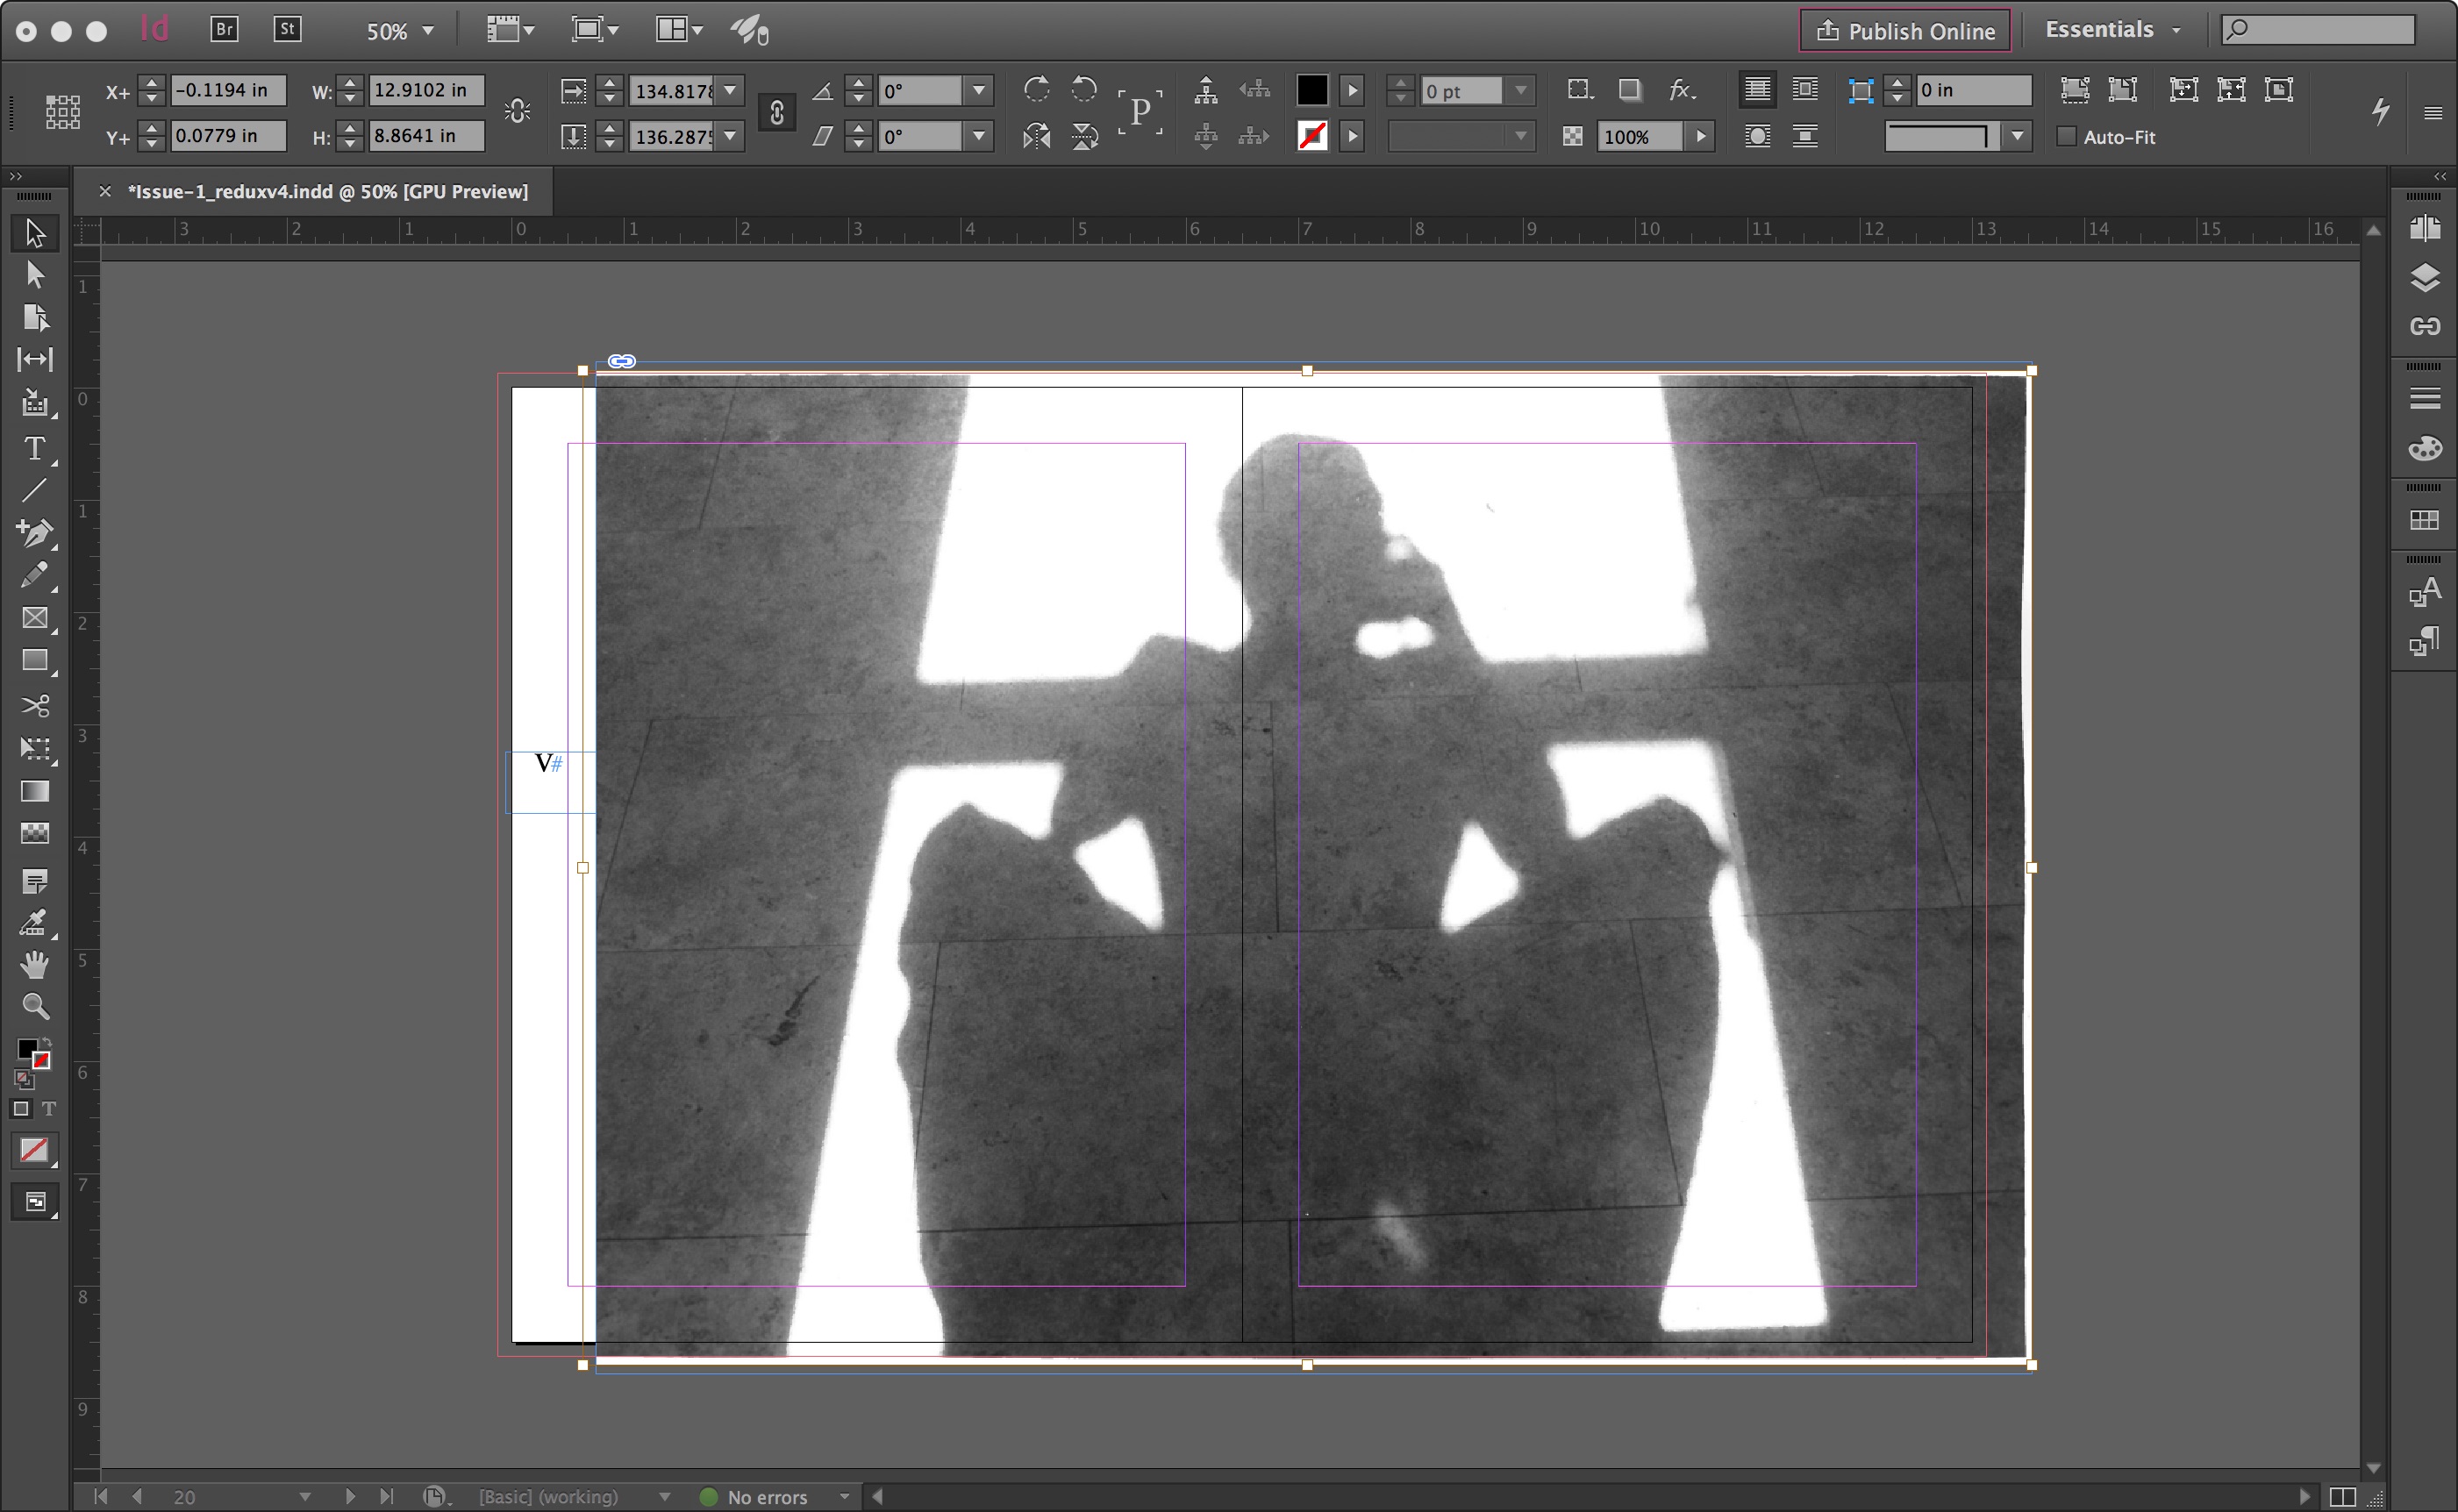This screenshot has width=2458, height=1512.
Task: Select the Type tool
Action: [34, 449]
